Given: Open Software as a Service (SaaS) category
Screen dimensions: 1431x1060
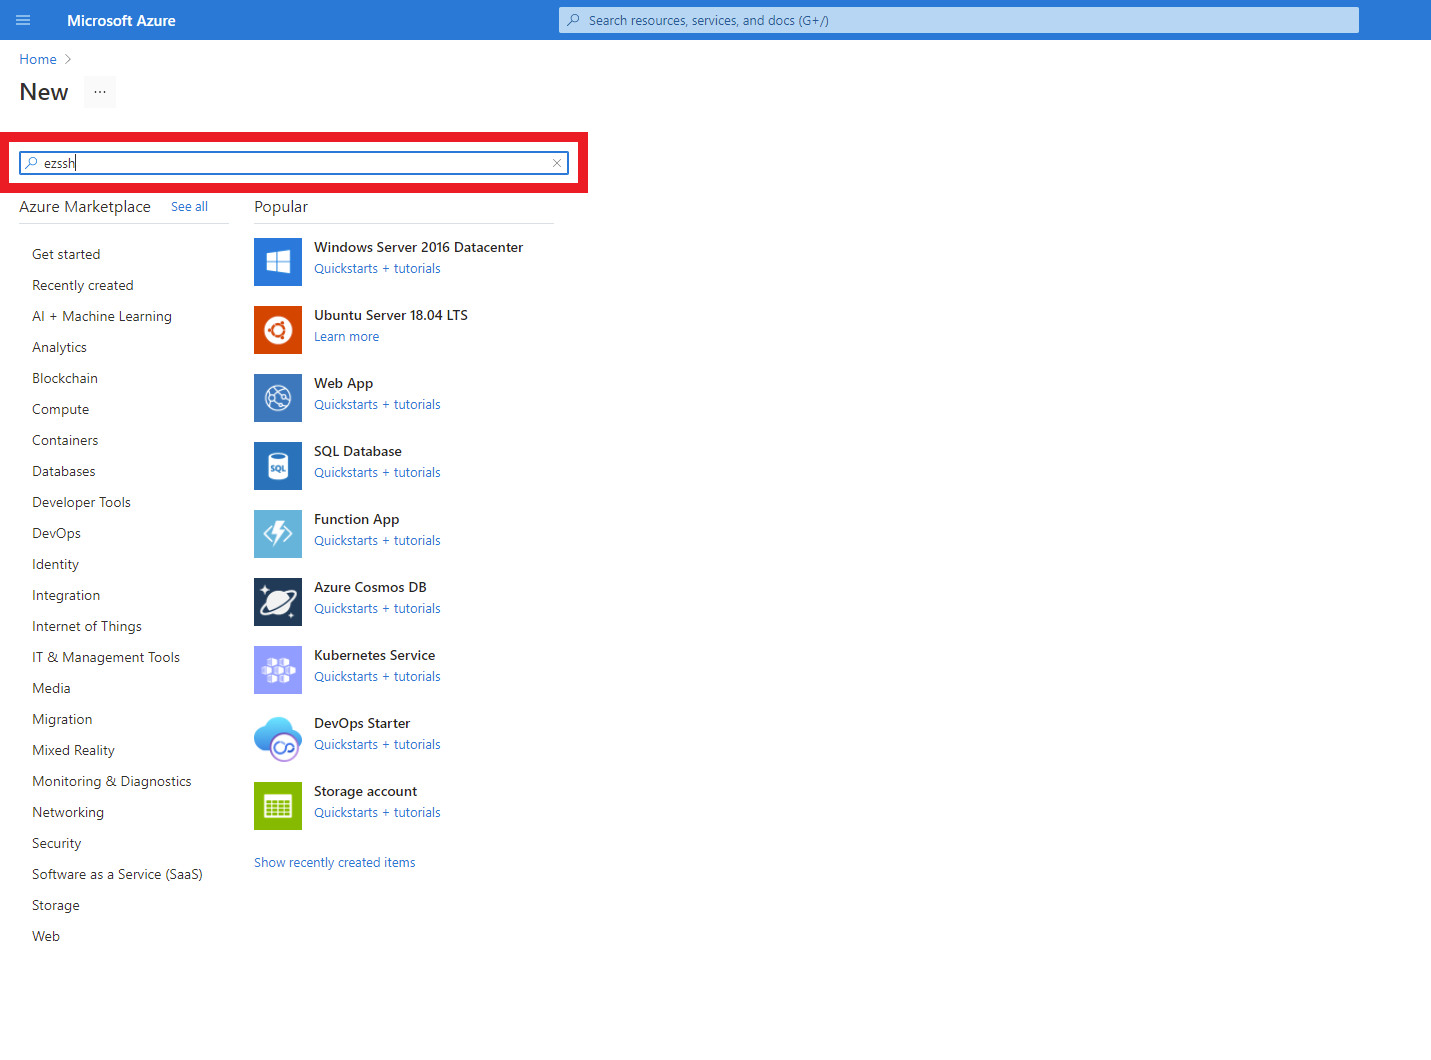Looking at the screenshot, I should click(117, 874).
